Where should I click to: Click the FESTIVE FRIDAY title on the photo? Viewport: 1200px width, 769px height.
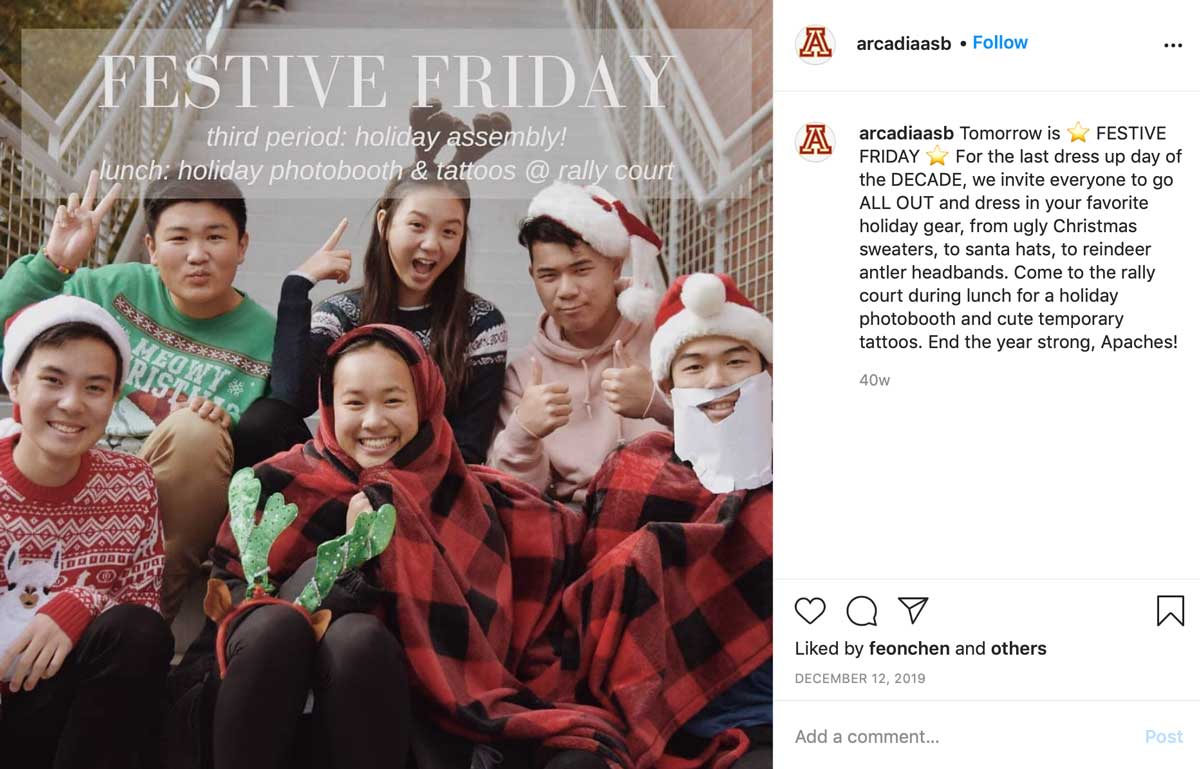(388, 82)
